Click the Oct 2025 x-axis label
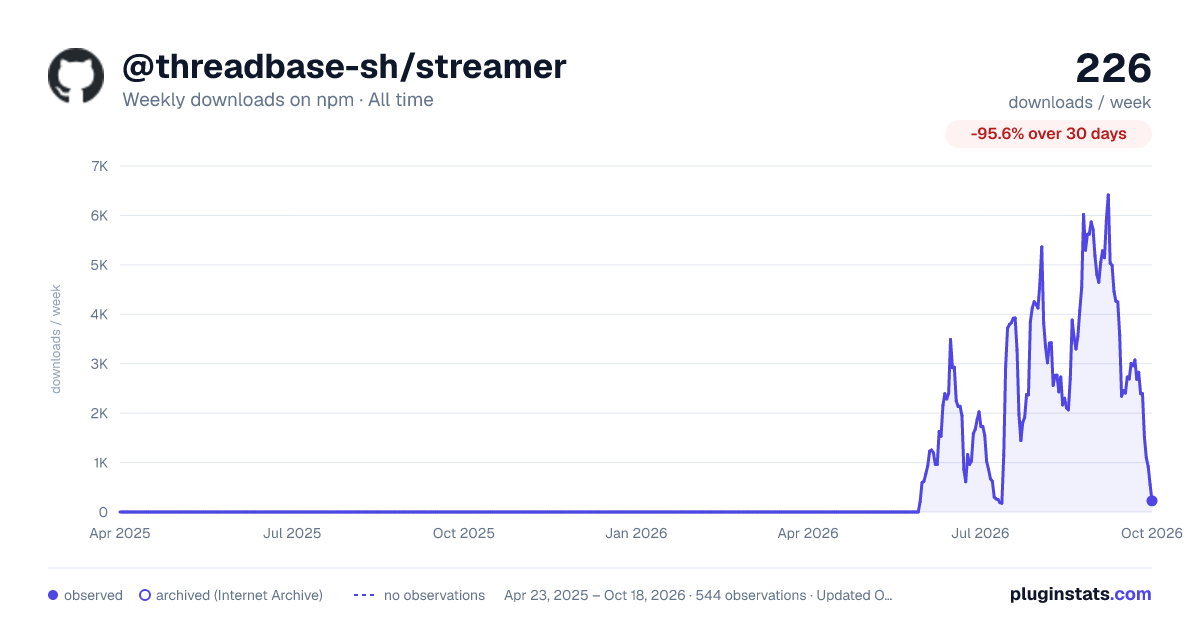The height and width of the screenshot is (630, 1200). (464, 533)
